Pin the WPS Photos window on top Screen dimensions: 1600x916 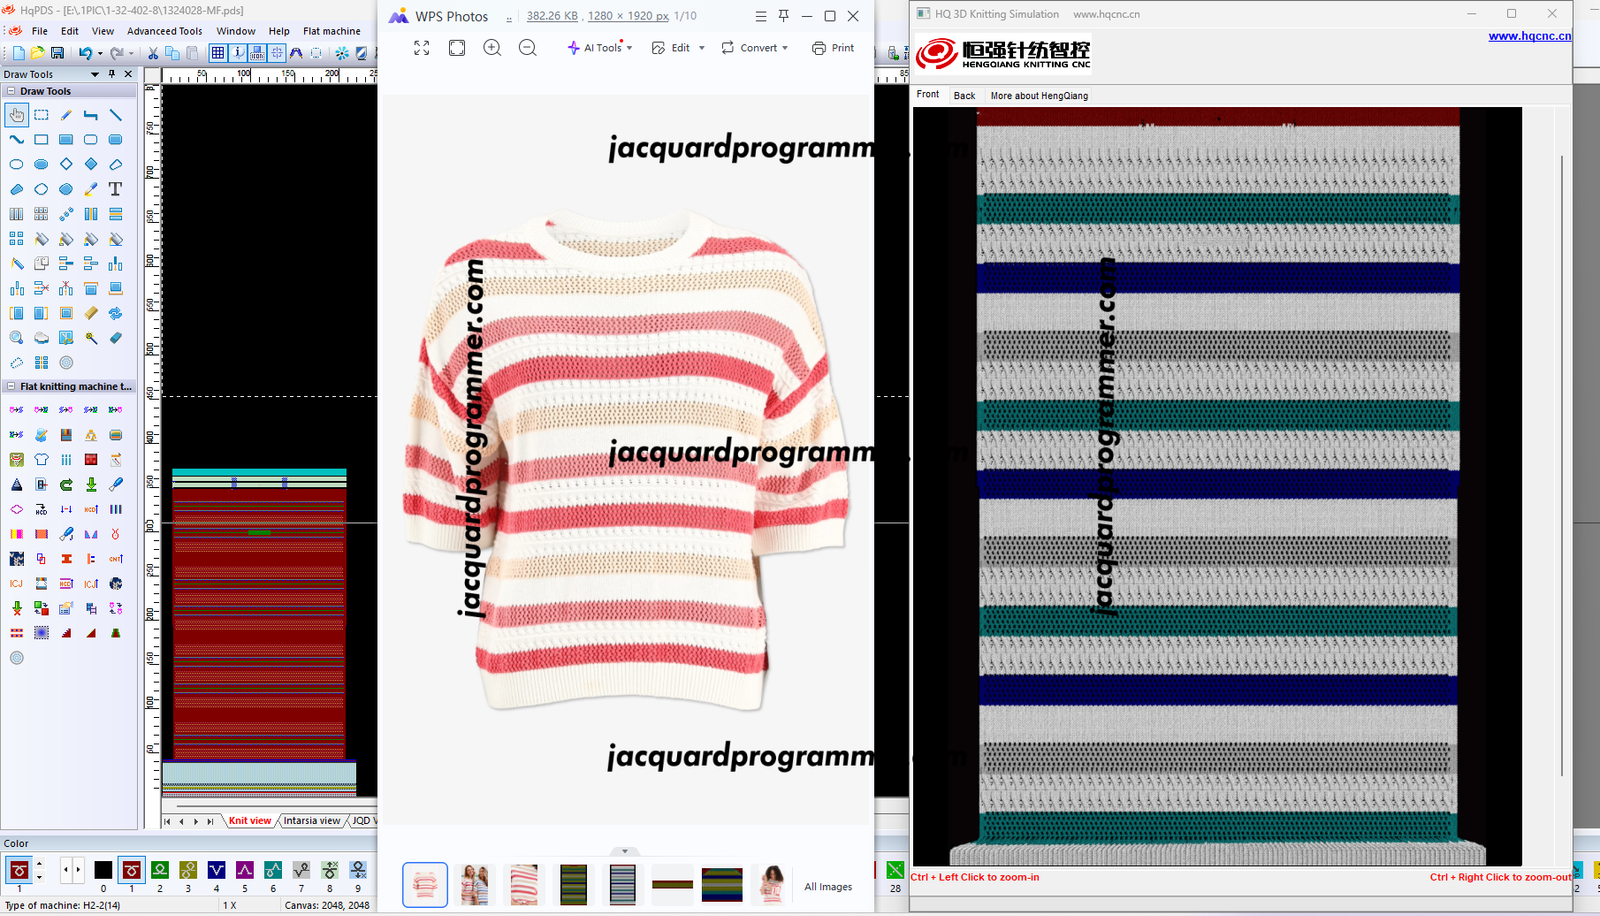click(x=783, y=16)
